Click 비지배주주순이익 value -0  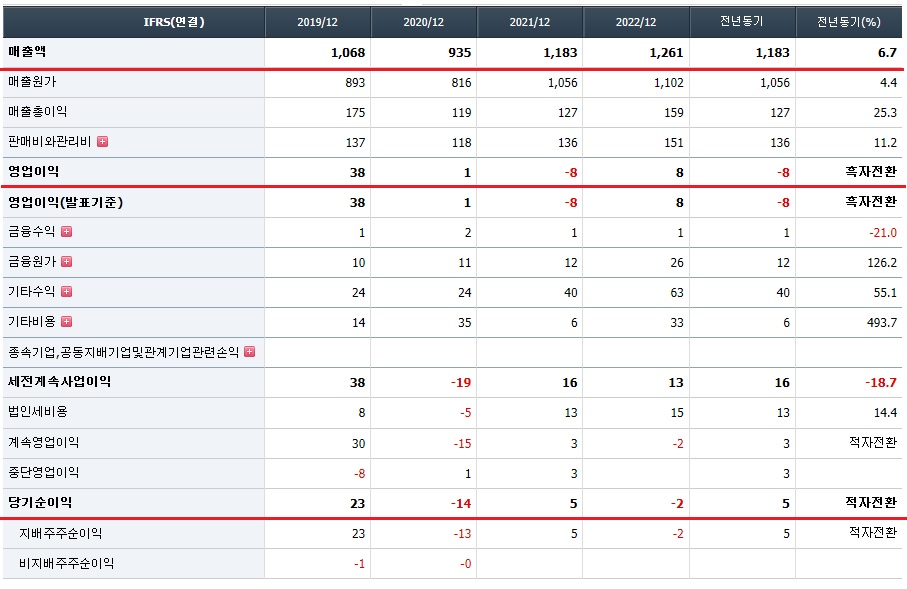[466, 564]
